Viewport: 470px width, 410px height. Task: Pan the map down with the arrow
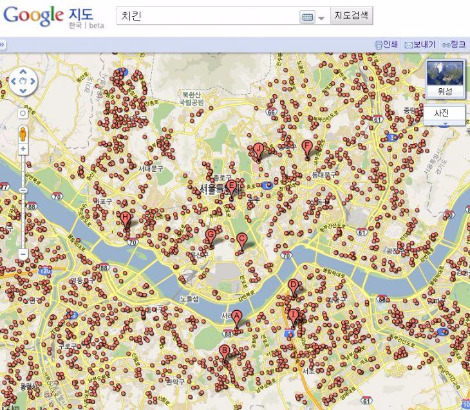click(x=23, y=91)
